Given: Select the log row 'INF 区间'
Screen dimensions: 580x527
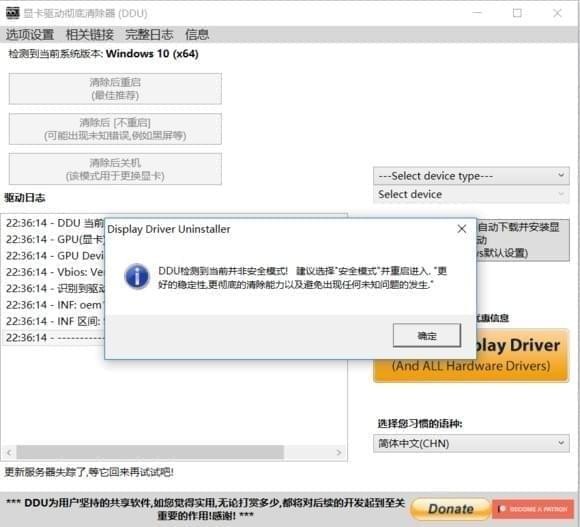Looking at the screenshot, I should coord(54,321).
